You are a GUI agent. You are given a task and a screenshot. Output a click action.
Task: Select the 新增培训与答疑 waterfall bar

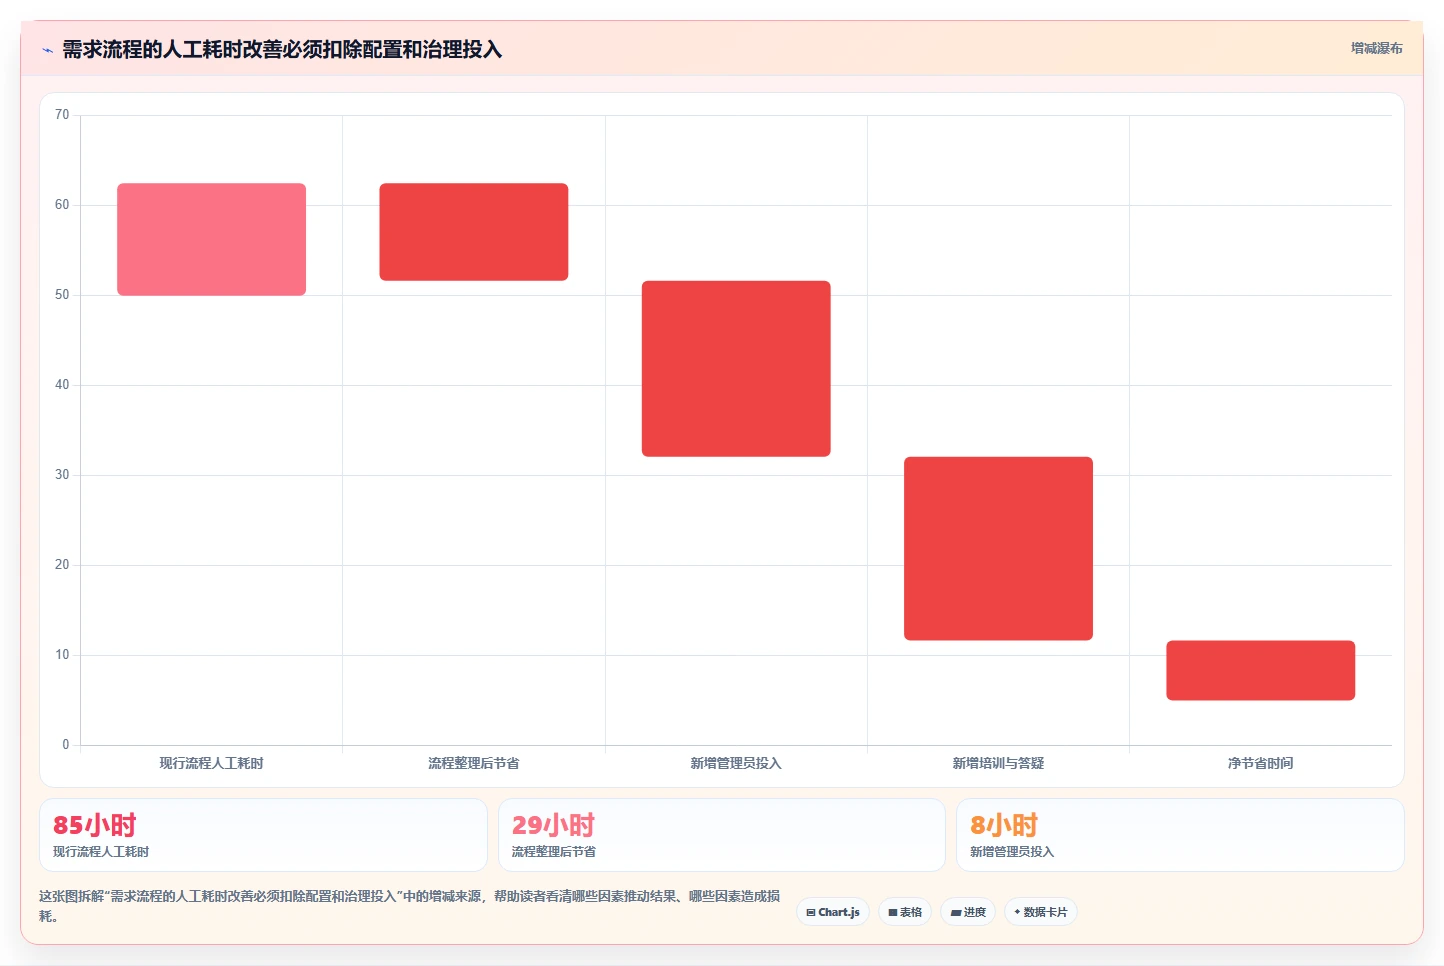998,548
